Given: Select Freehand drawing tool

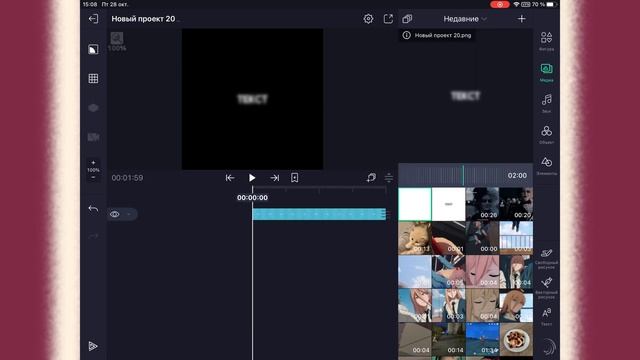Looking at the screenshot, I should [547, 258].
